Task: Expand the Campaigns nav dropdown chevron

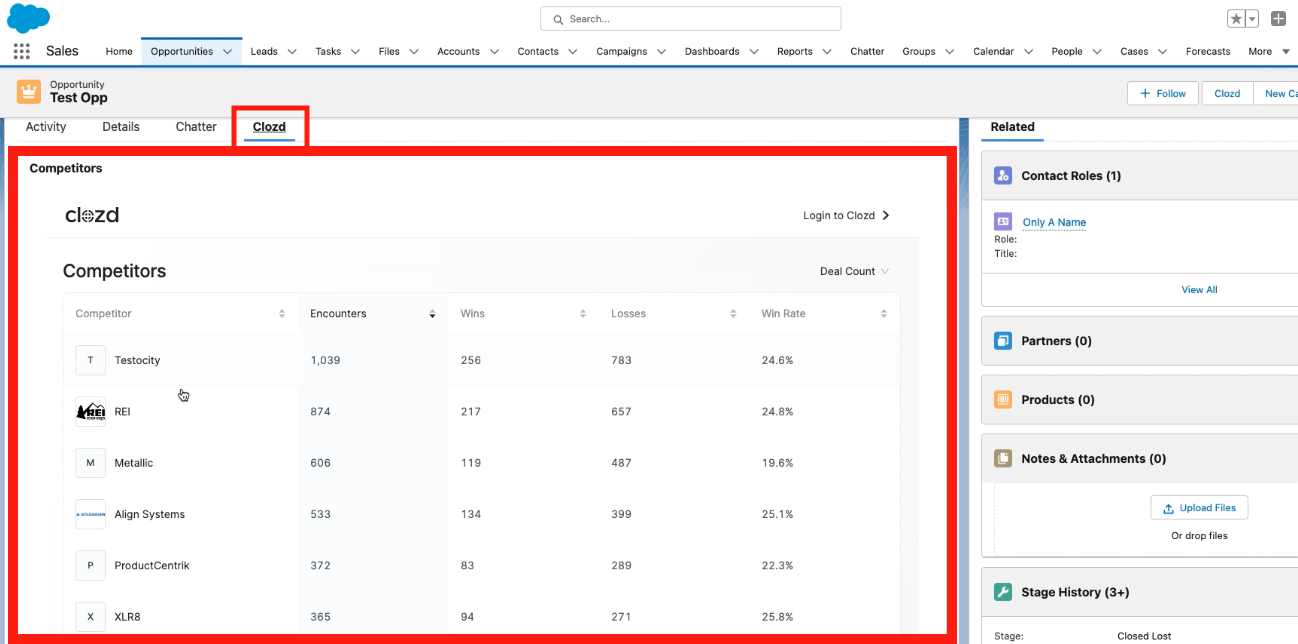Action: 661,51
